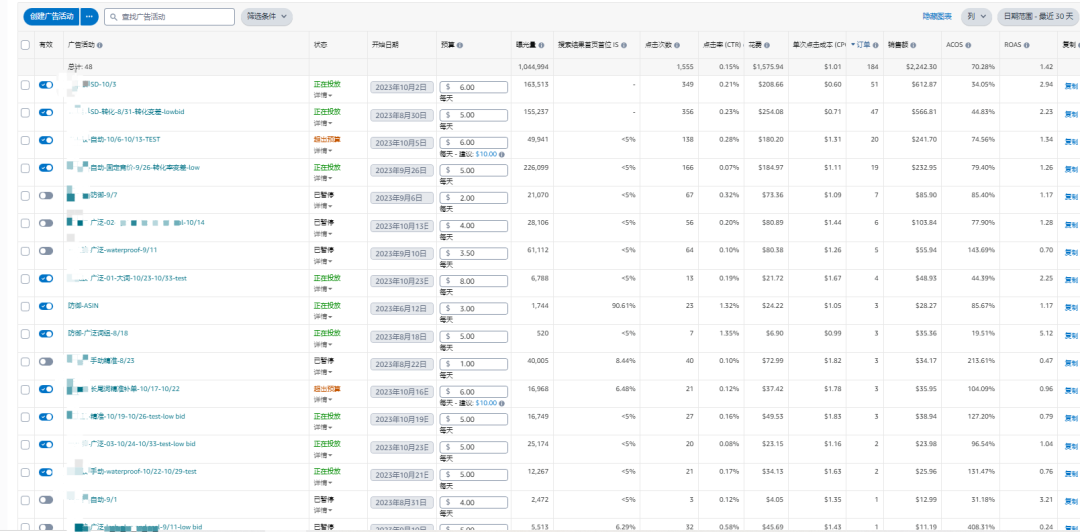Click the 查找广告活动 search field
This screenshot has height=532, width=1080.
point(169,17)
